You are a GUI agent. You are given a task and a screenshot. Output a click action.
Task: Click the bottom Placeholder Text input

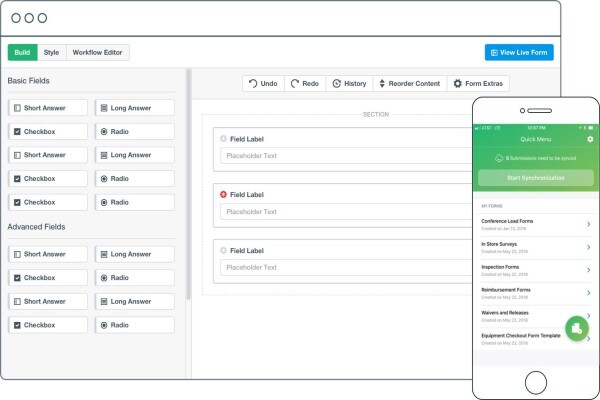click(x=346, y=268)
